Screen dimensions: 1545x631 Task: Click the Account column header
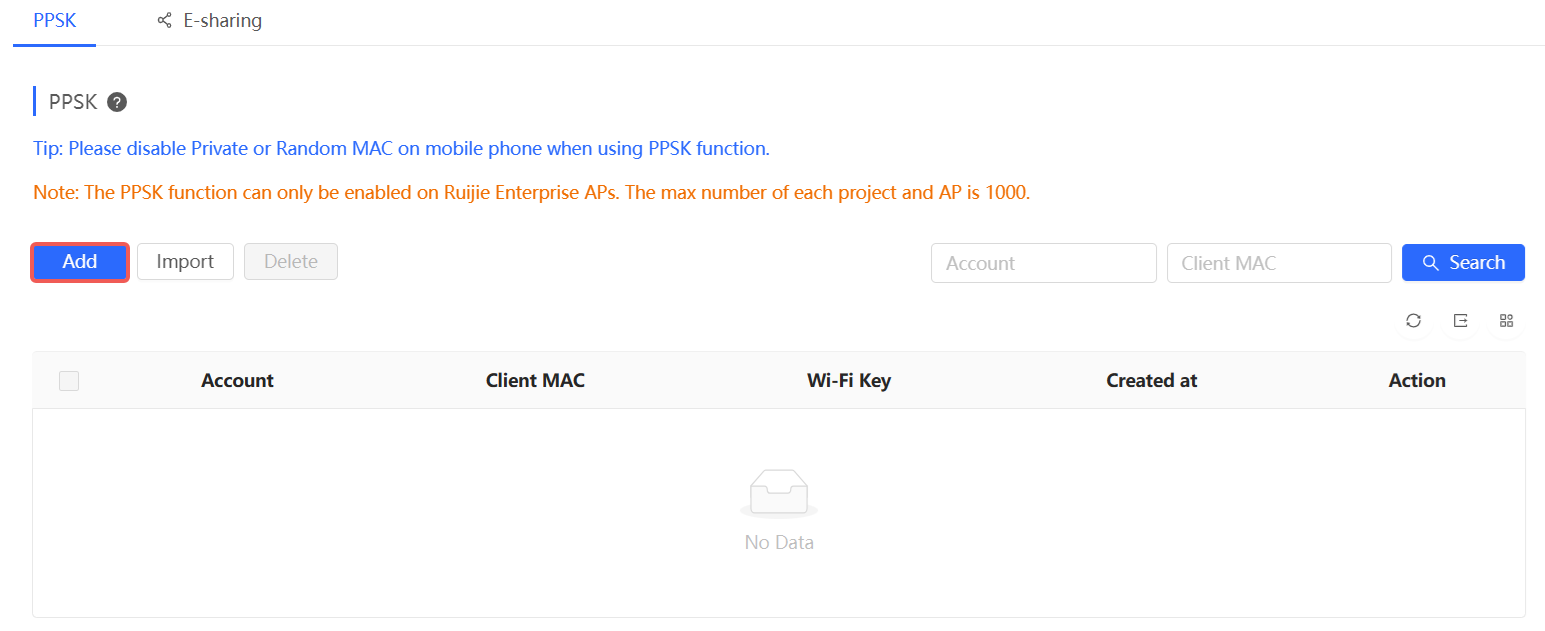237,381
